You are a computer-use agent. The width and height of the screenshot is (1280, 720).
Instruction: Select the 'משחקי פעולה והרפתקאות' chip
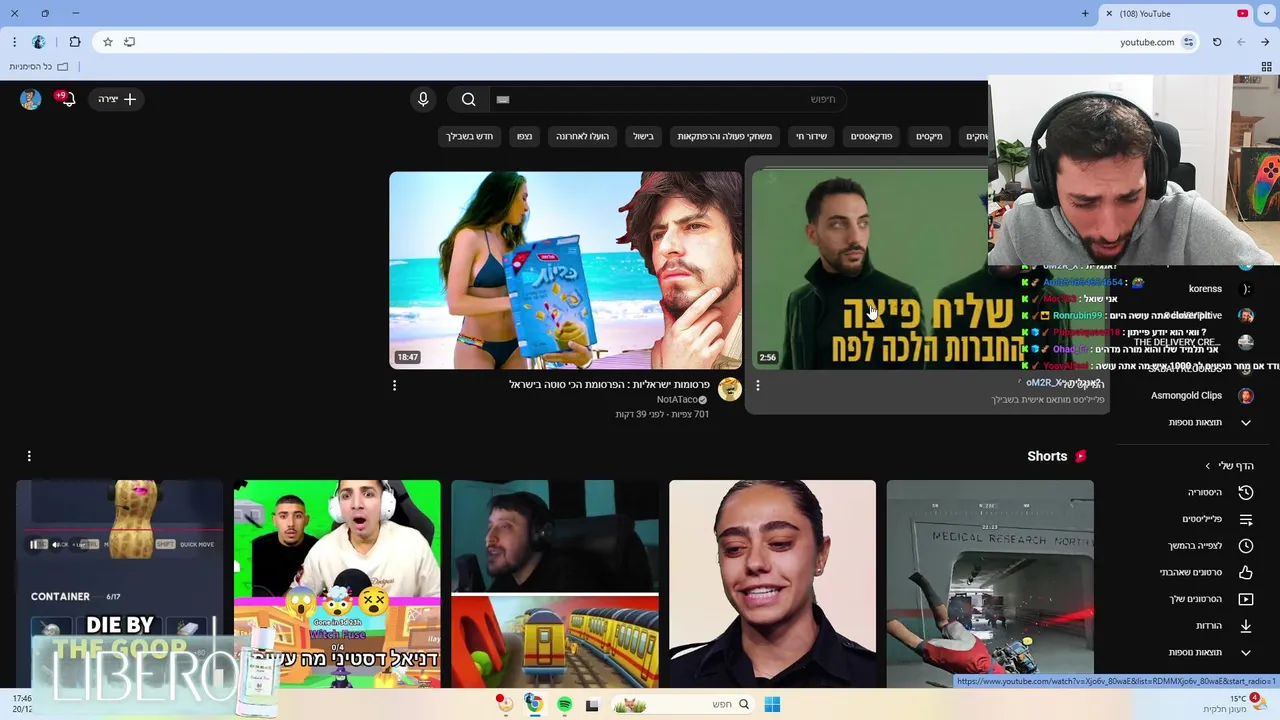pyautogui.click(x=725, y=136)
